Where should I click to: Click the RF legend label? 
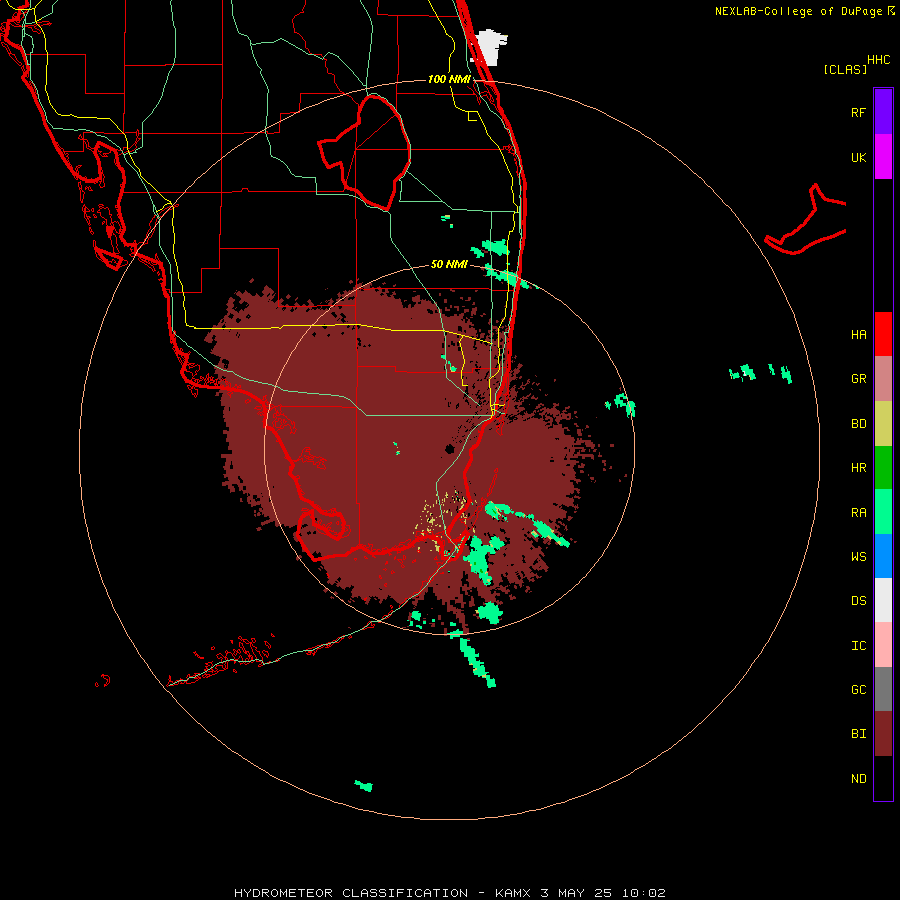click(x=858, y=112)
